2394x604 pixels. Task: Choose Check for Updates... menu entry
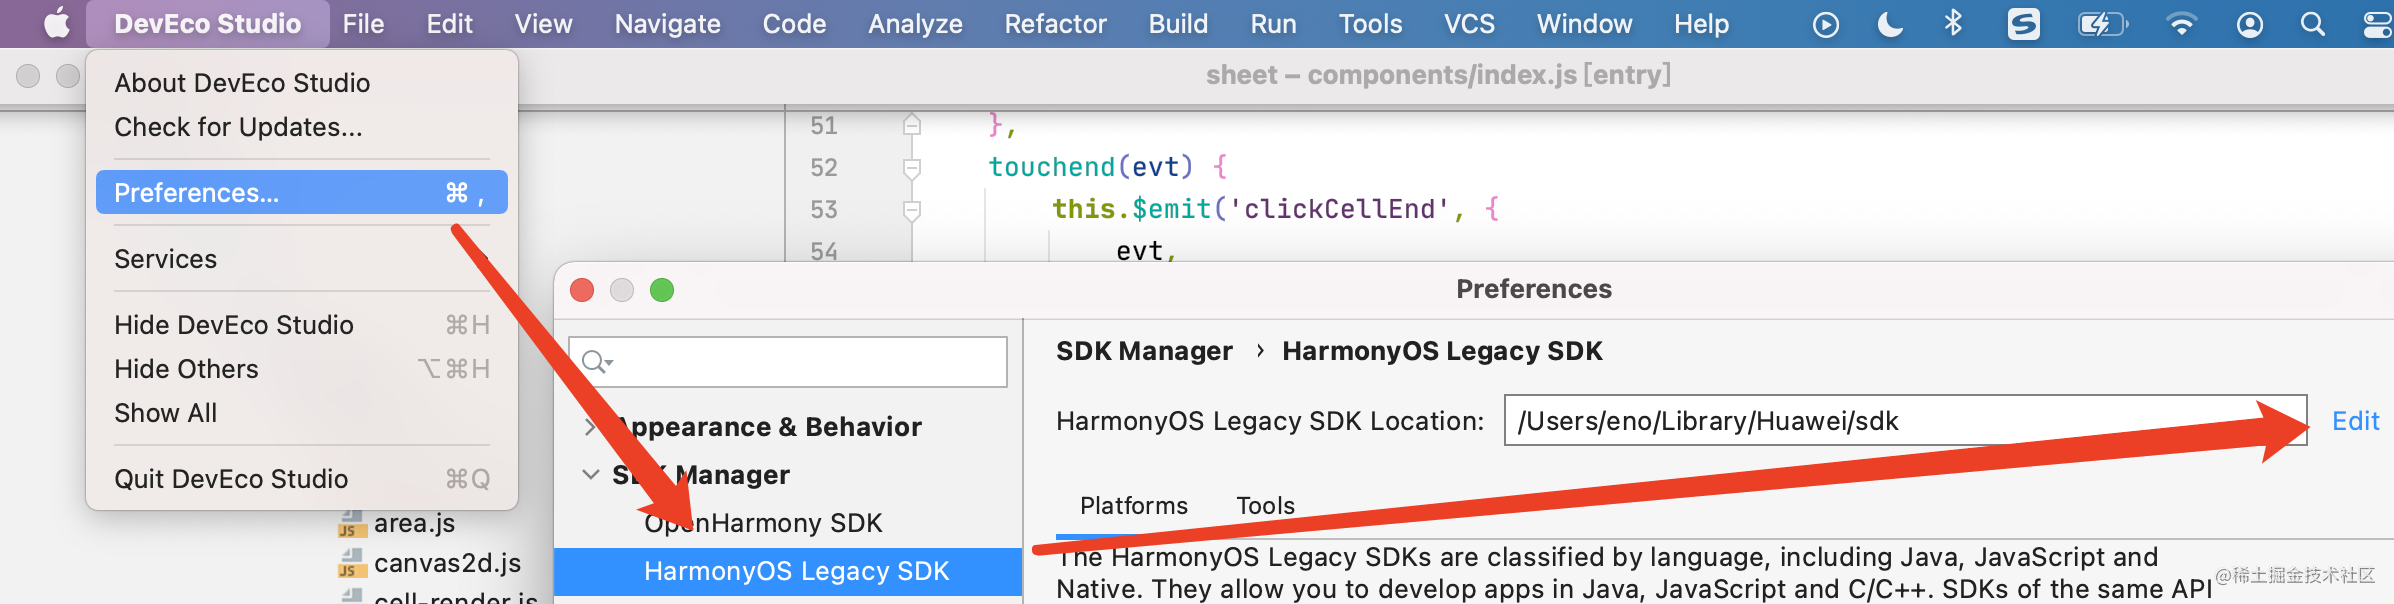(x=238, y=127)
